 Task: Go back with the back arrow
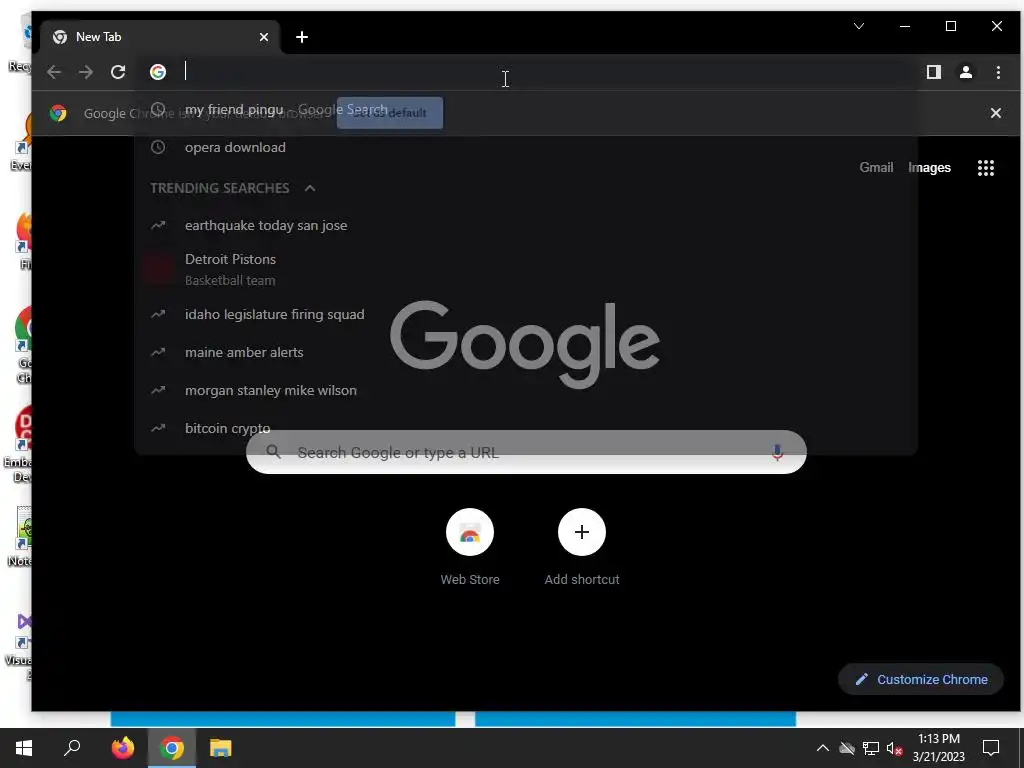click(x=54, y=72)
